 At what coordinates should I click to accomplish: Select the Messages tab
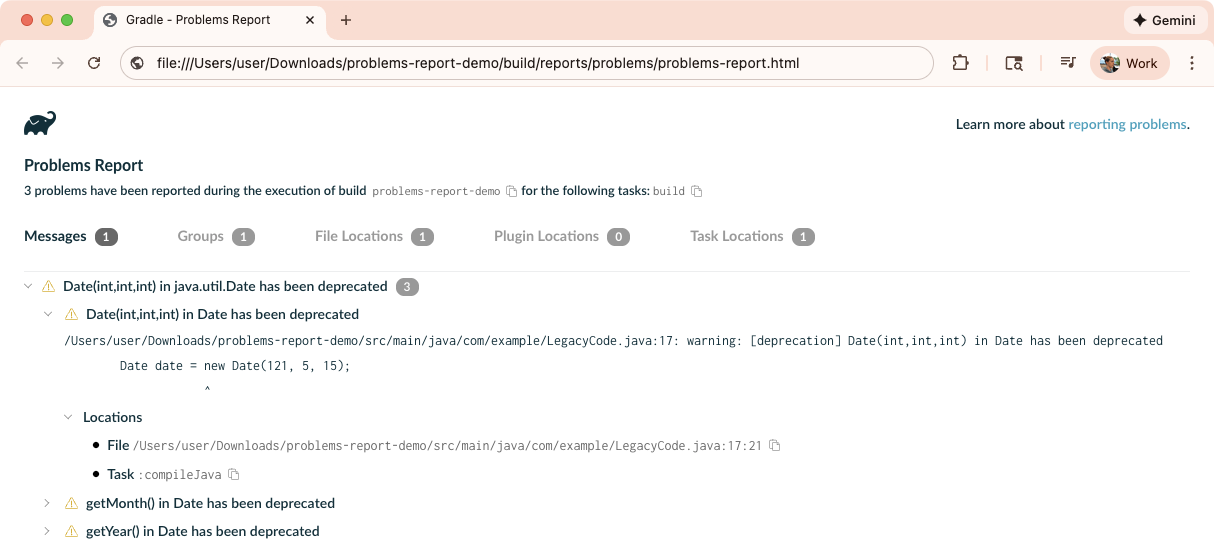(71, 237)
